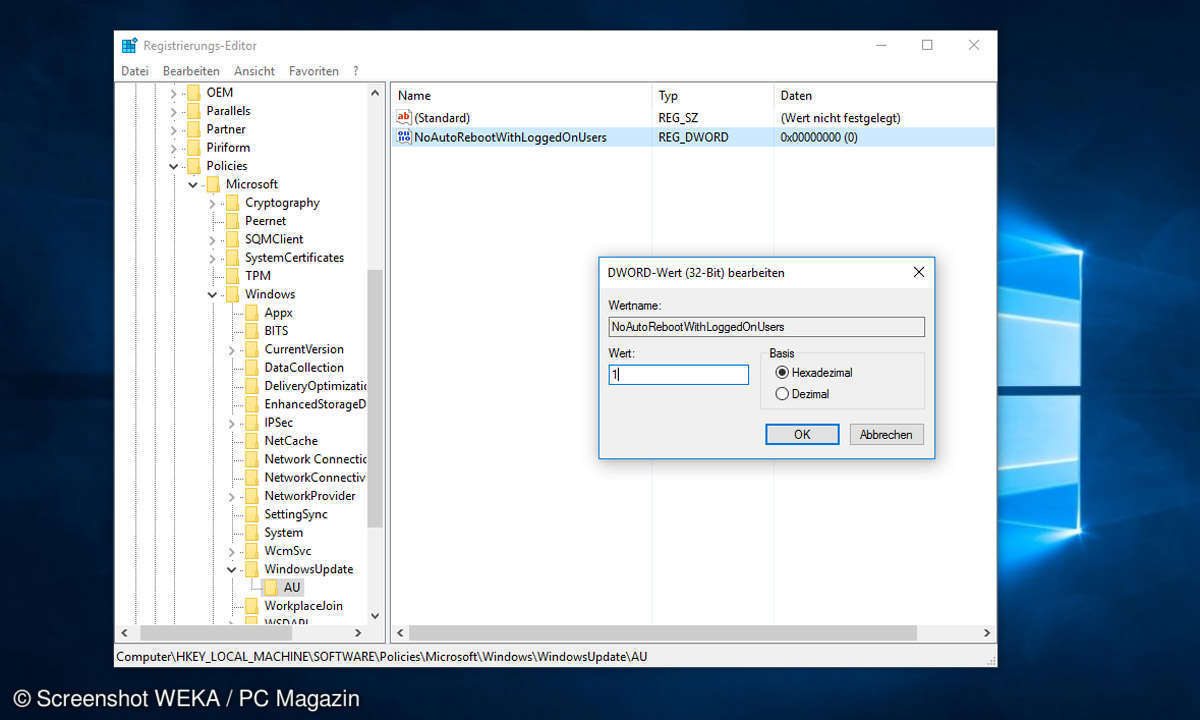Click the Partner folder icon
Screen dimensions: 1200x720
click(194, 129)
